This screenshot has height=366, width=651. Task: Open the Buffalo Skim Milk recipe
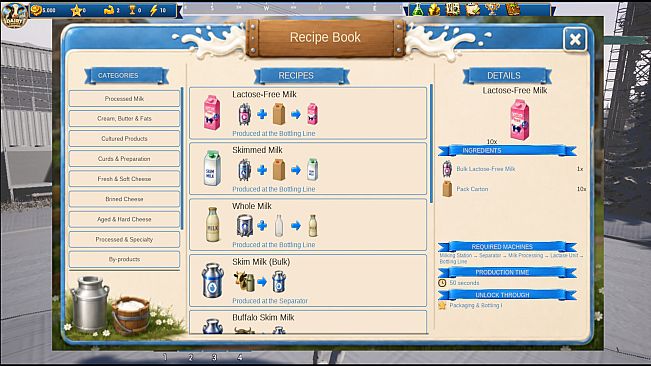tap(308, 322)
